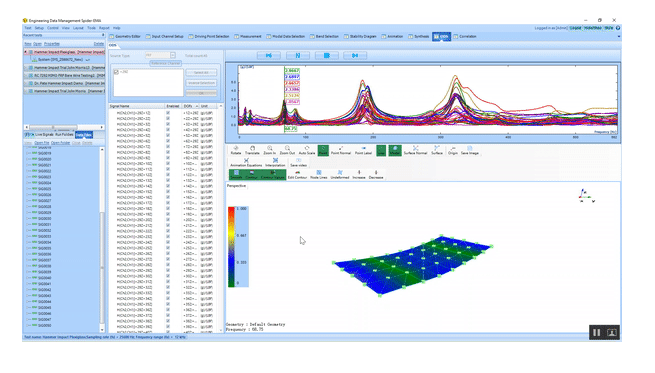Switch to the Synthesis tab

[419, 36]
